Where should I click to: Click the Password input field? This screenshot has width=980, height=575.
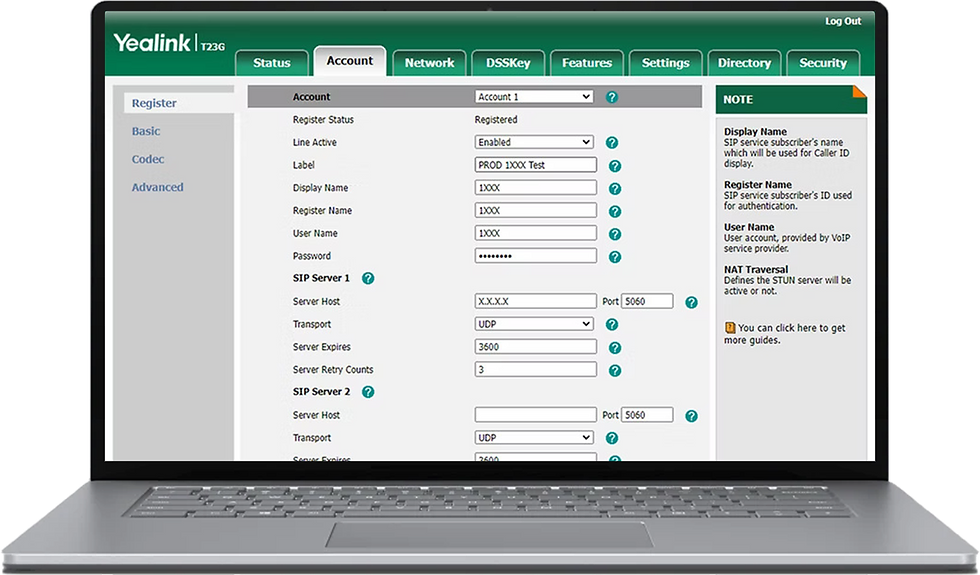tap(536, 256)
